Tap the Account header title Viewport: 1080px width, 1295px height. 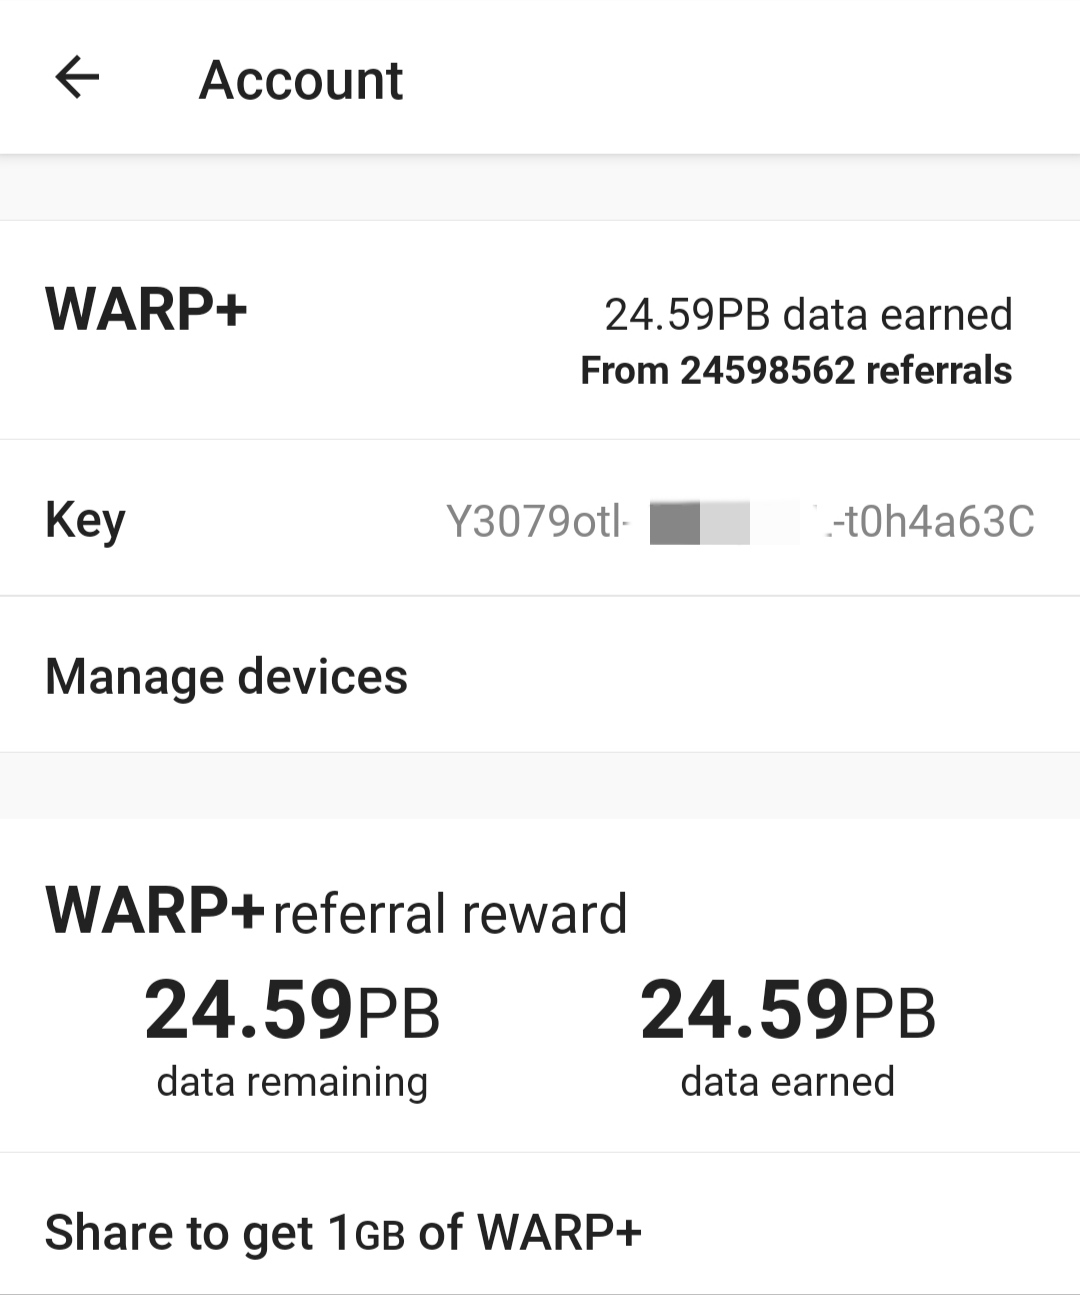pyautogui.click(x=301, y=80)
